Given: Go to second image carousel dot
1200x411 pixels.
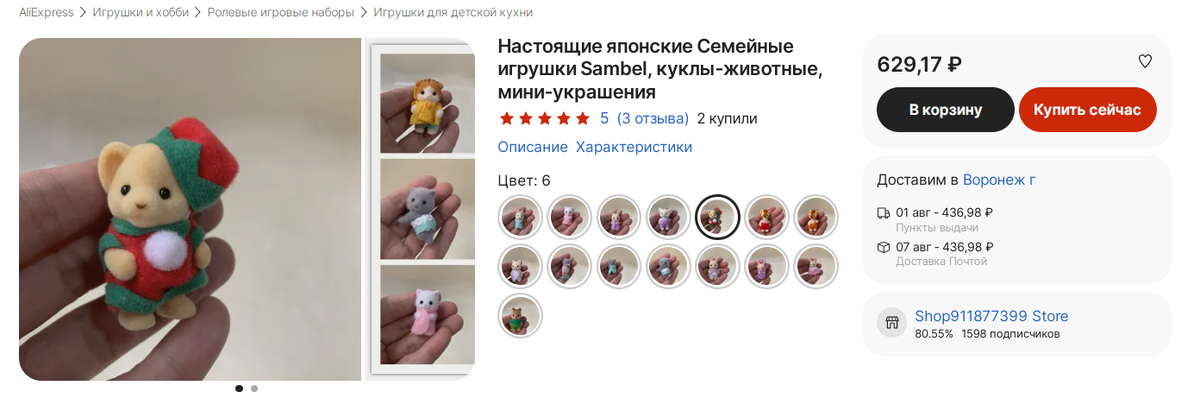Looking at the screenshot, I should [254, 388].
